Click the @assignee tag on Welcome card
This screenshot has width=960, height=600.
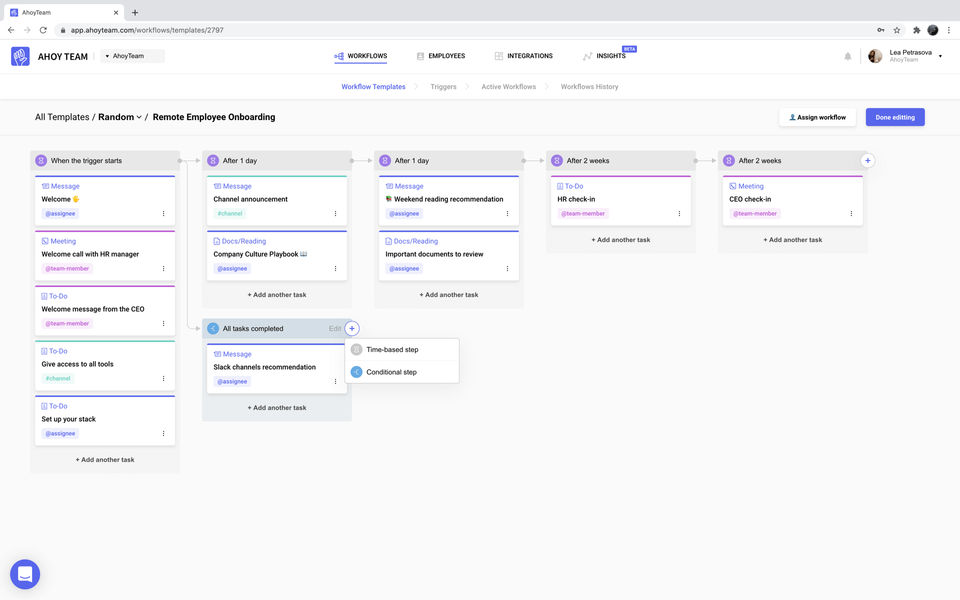[x=60, y=214]
